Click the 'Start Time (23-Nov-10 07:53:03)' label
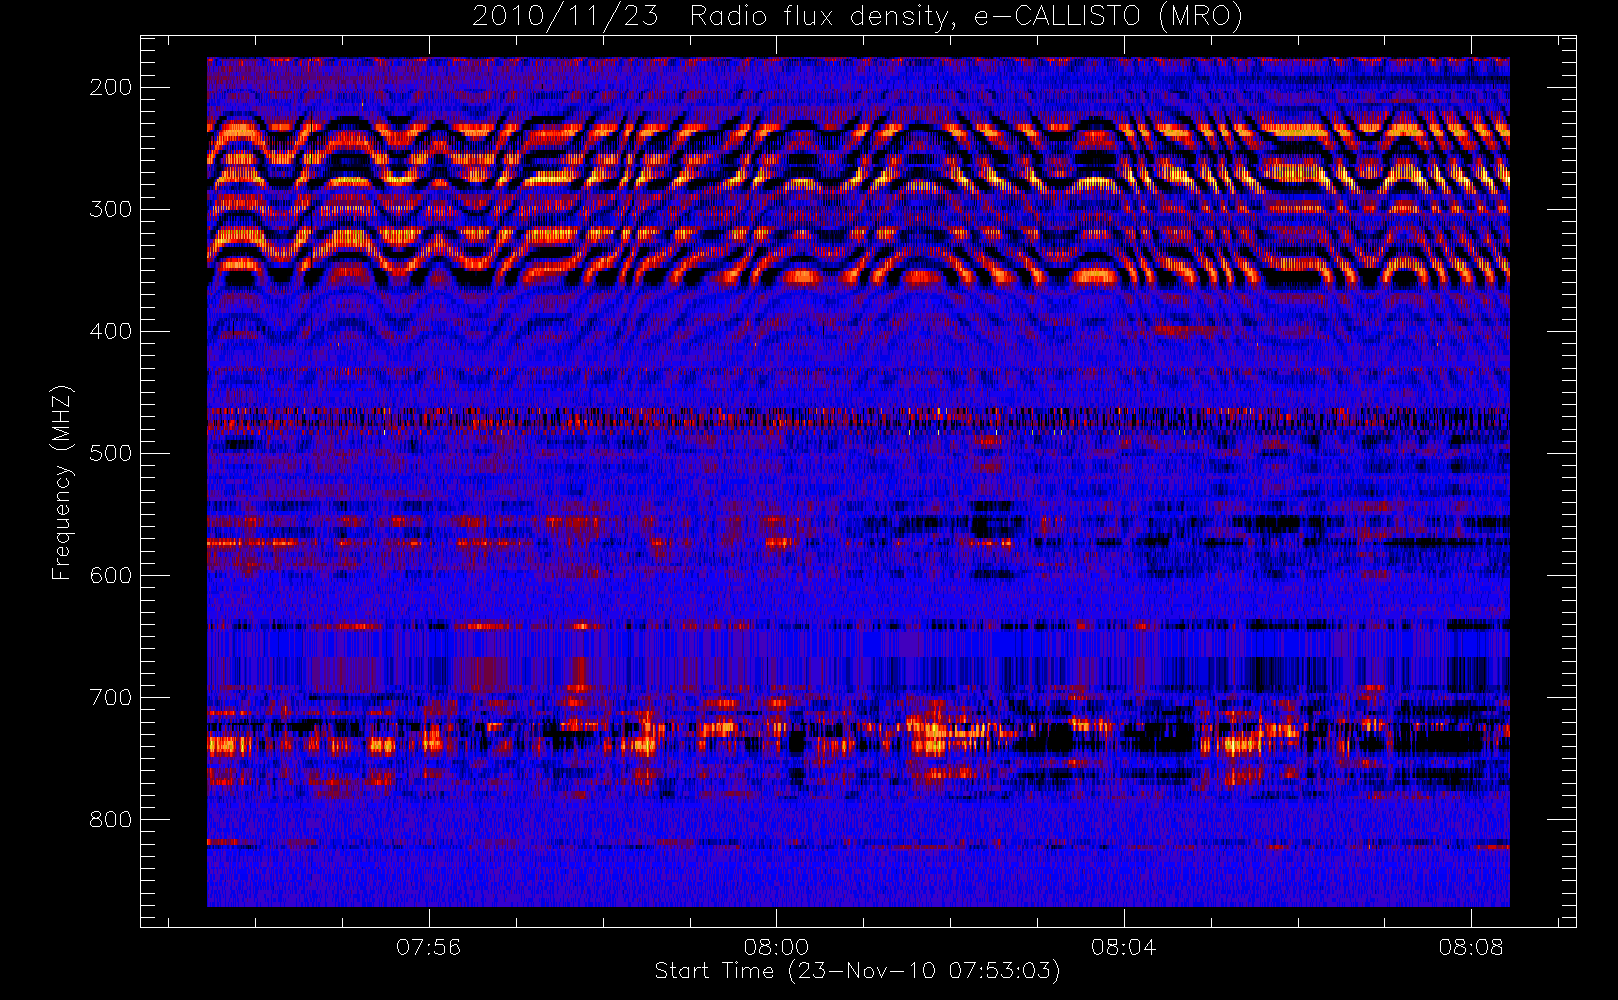Image resolution: width=1618 pixels, height=1000 pixels. (857, 971)
